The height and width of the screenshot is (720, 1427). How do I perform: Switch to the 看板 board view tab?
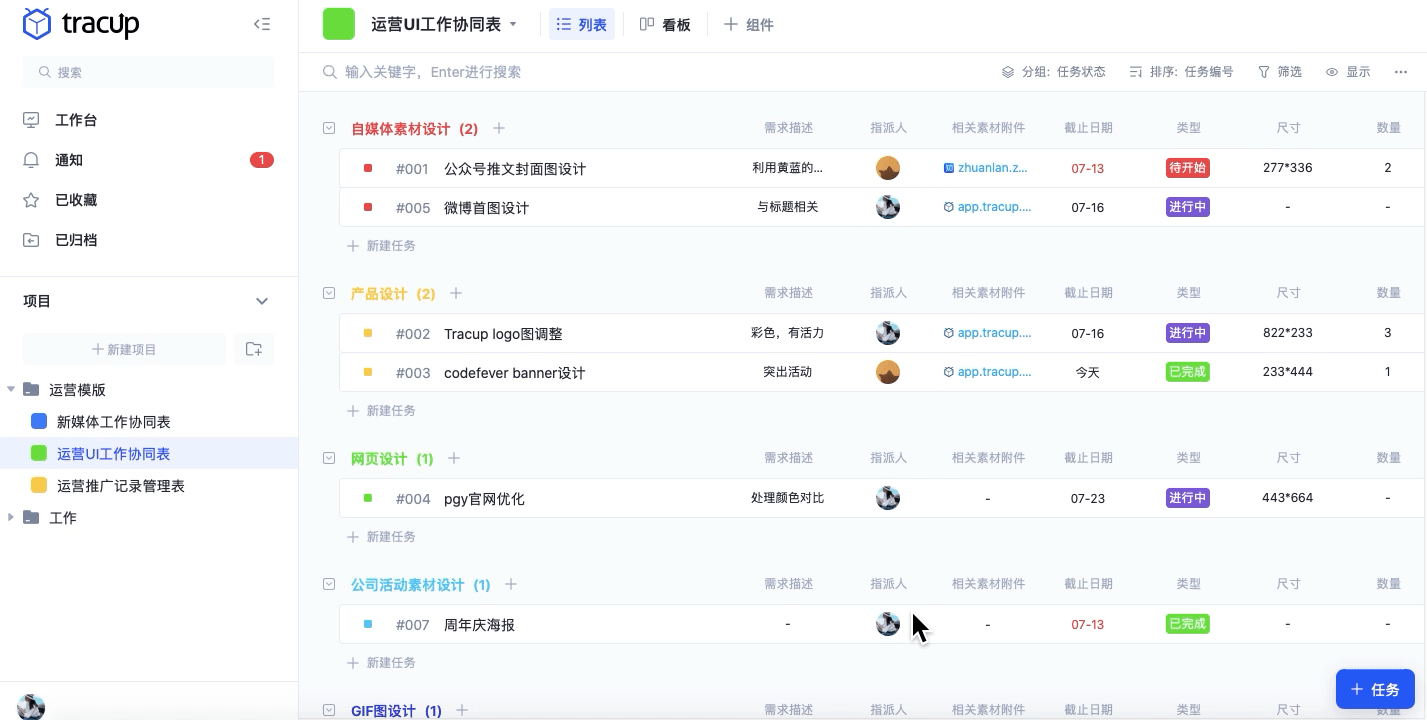(x=665, y=24)
